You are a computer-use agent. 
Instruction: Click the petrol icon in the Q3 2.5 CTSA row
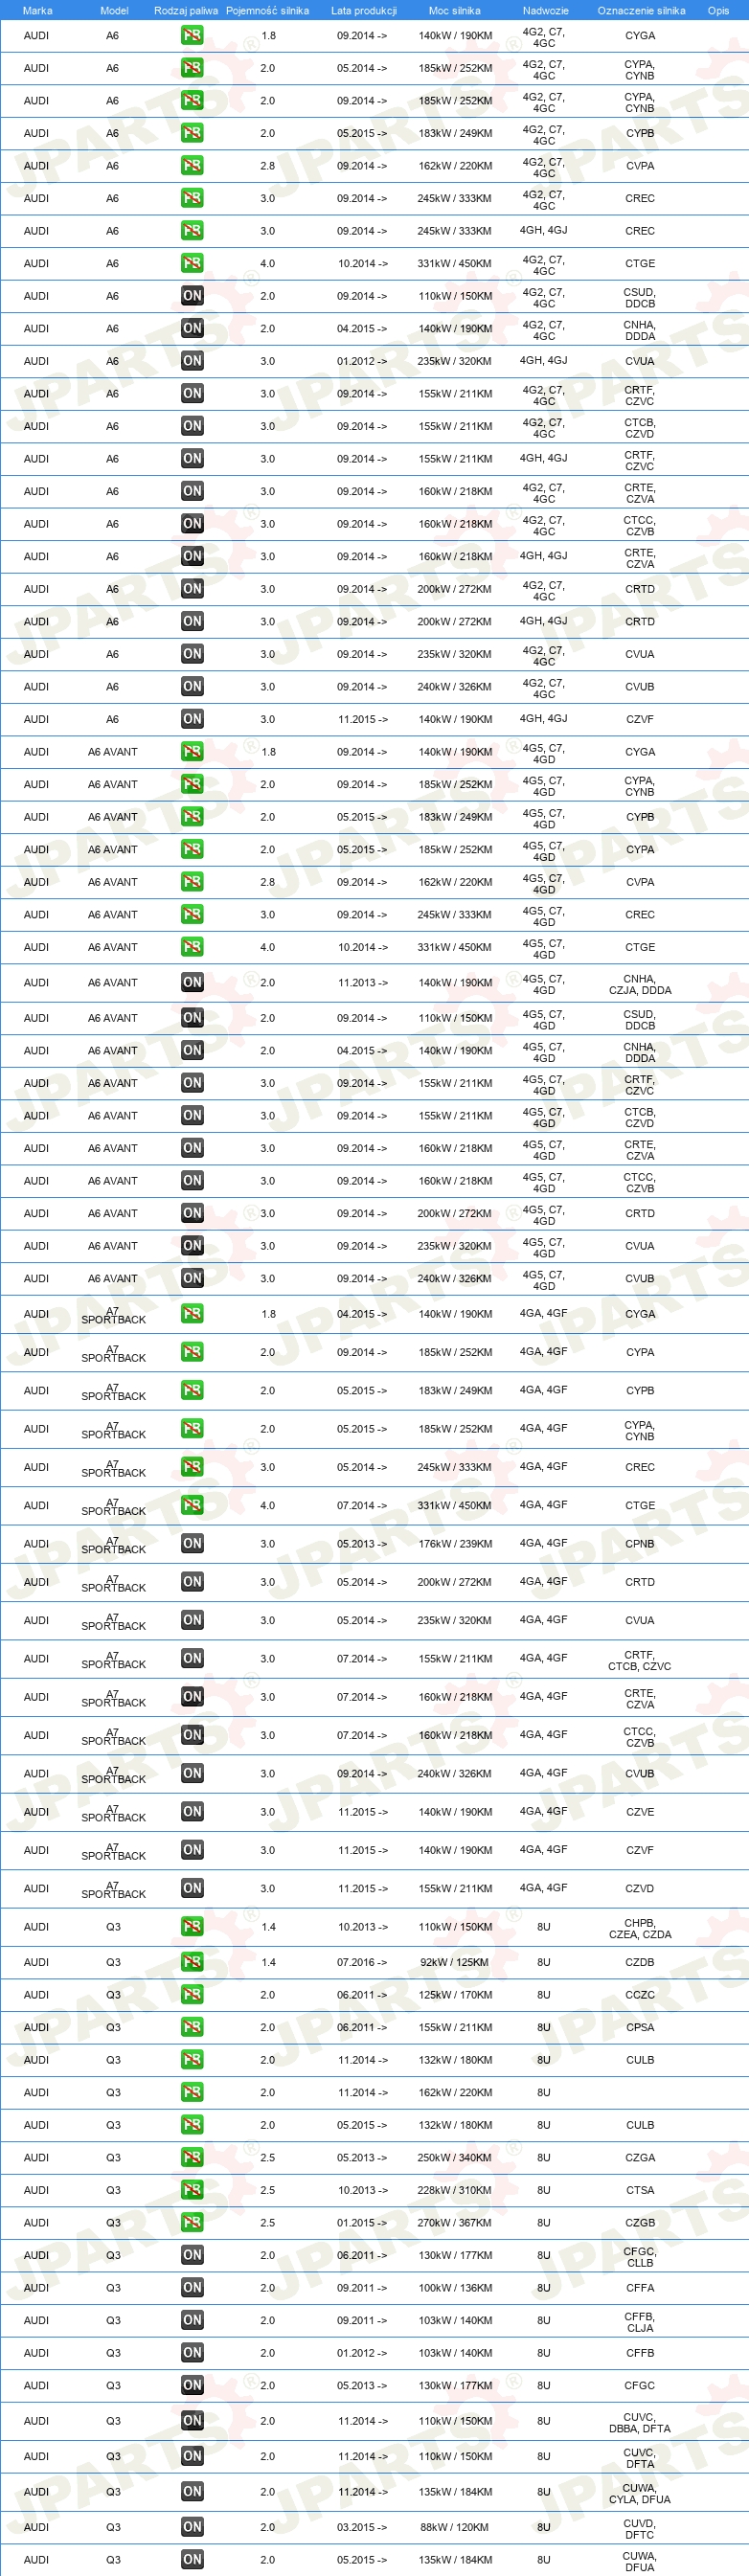[x=192, y=2190]
